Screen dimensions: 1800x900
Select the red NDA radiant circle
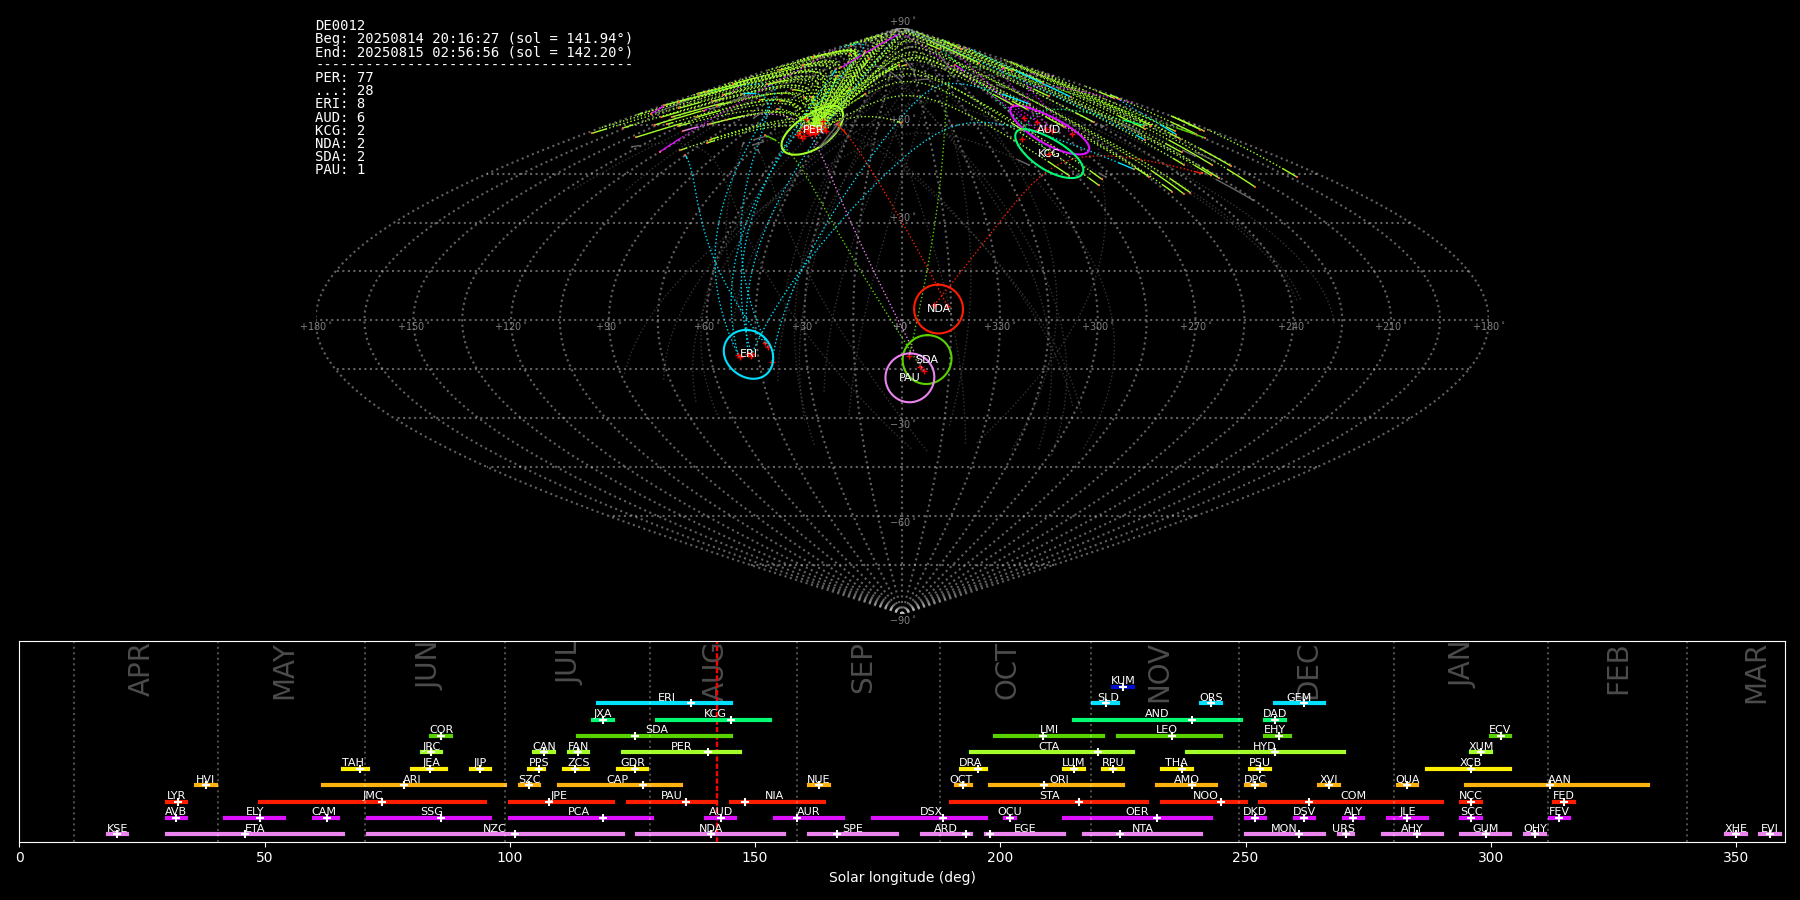tap(938, 309)
